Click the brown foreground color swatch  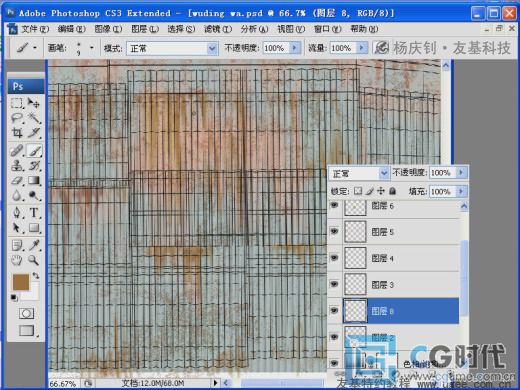21,282
